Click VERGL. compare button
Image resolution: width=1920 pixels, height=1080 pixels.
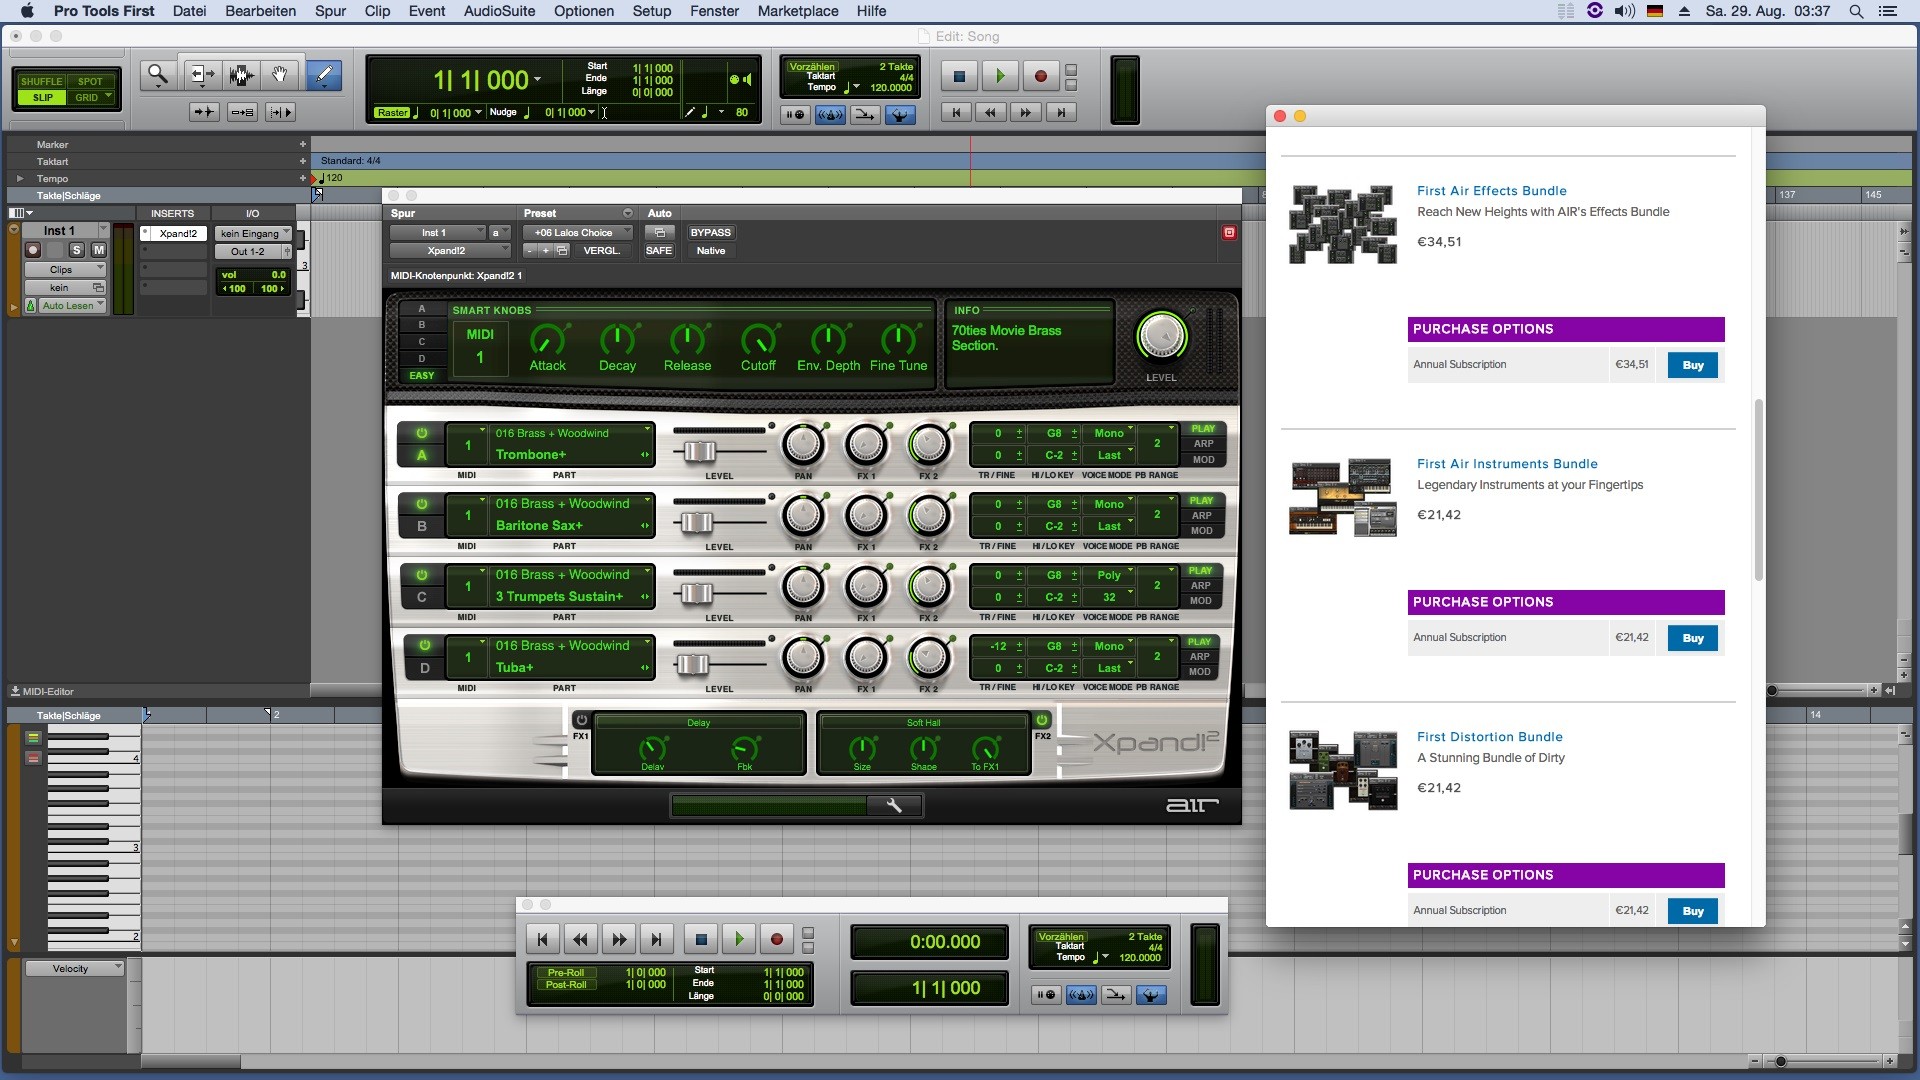click(601, 251)
